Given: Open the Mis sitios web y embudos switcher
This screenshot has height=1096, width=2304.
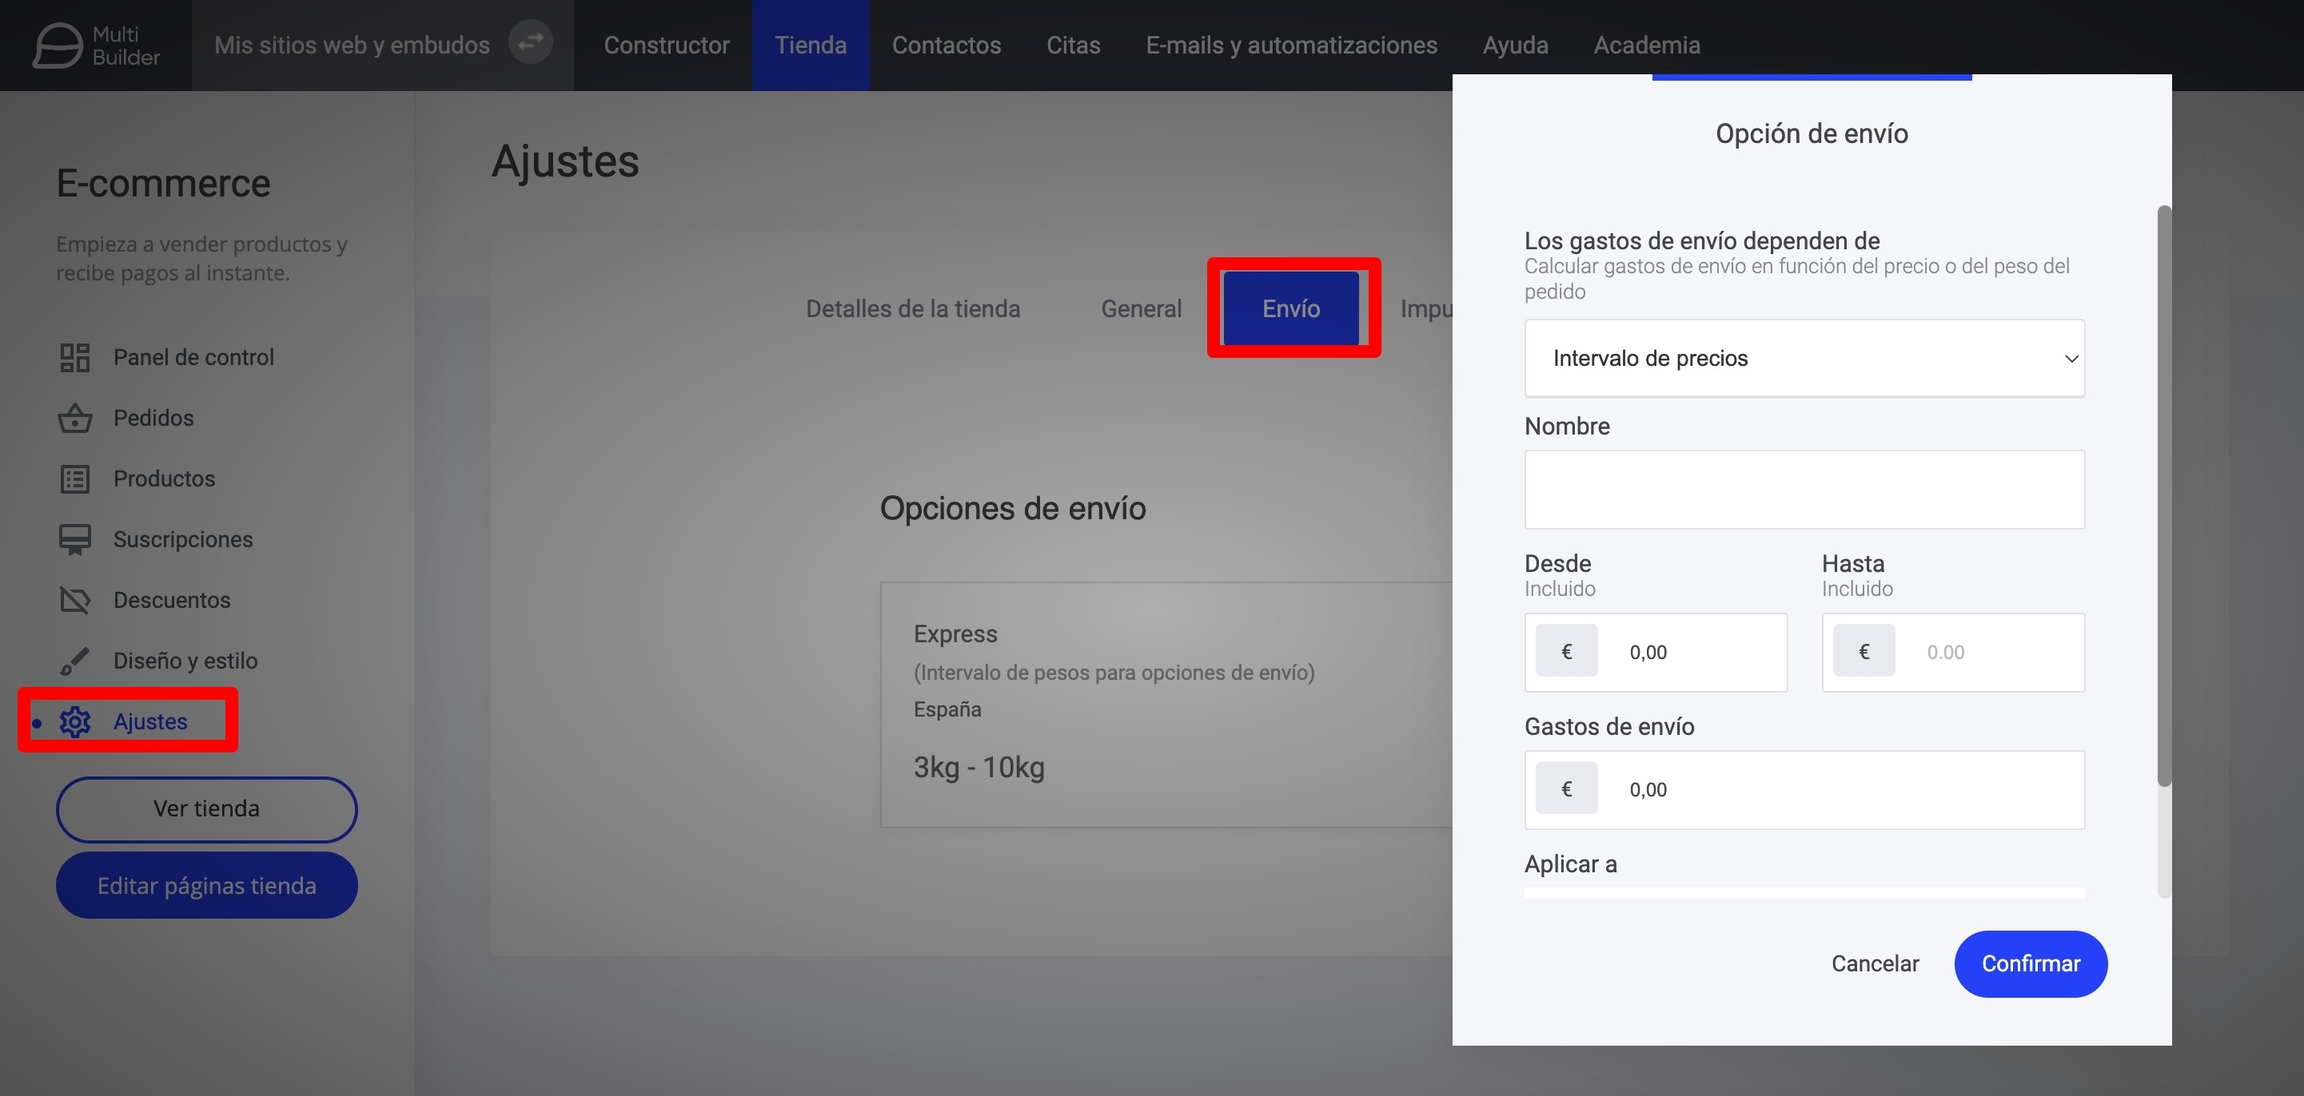Looking at the screenshot, I should tap(352, 45).
